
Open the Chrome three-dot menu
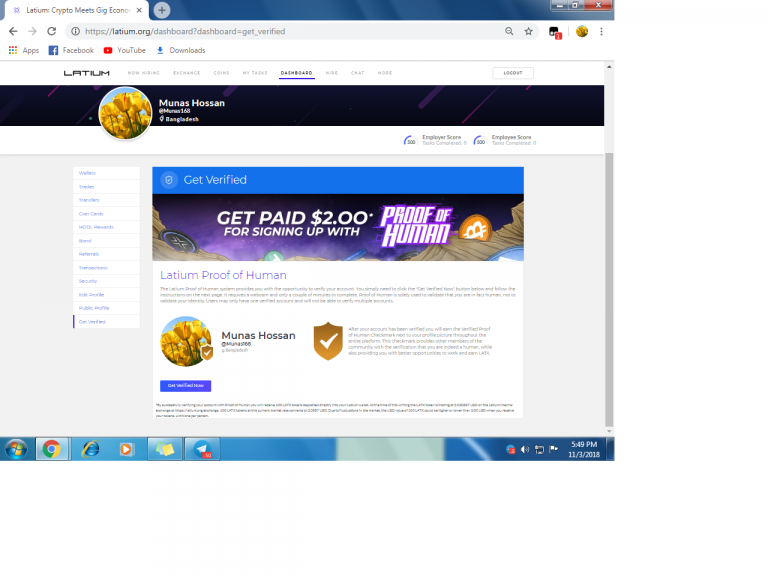point(601,31)
